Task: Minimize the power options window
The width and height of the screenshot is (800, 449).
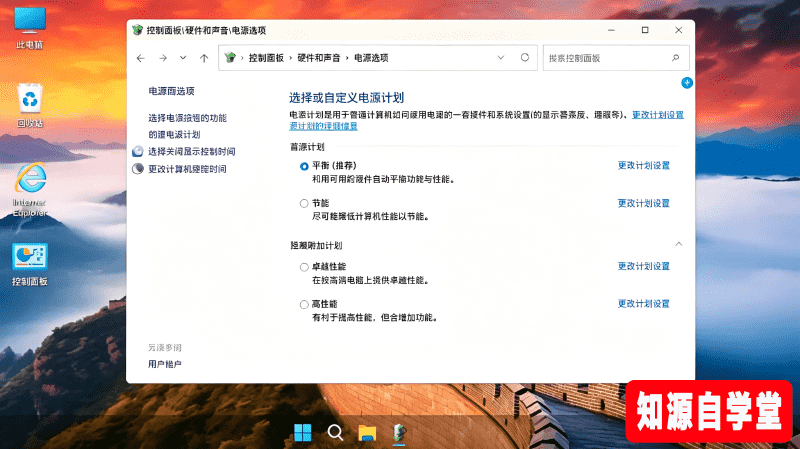Action: (611, 30)
